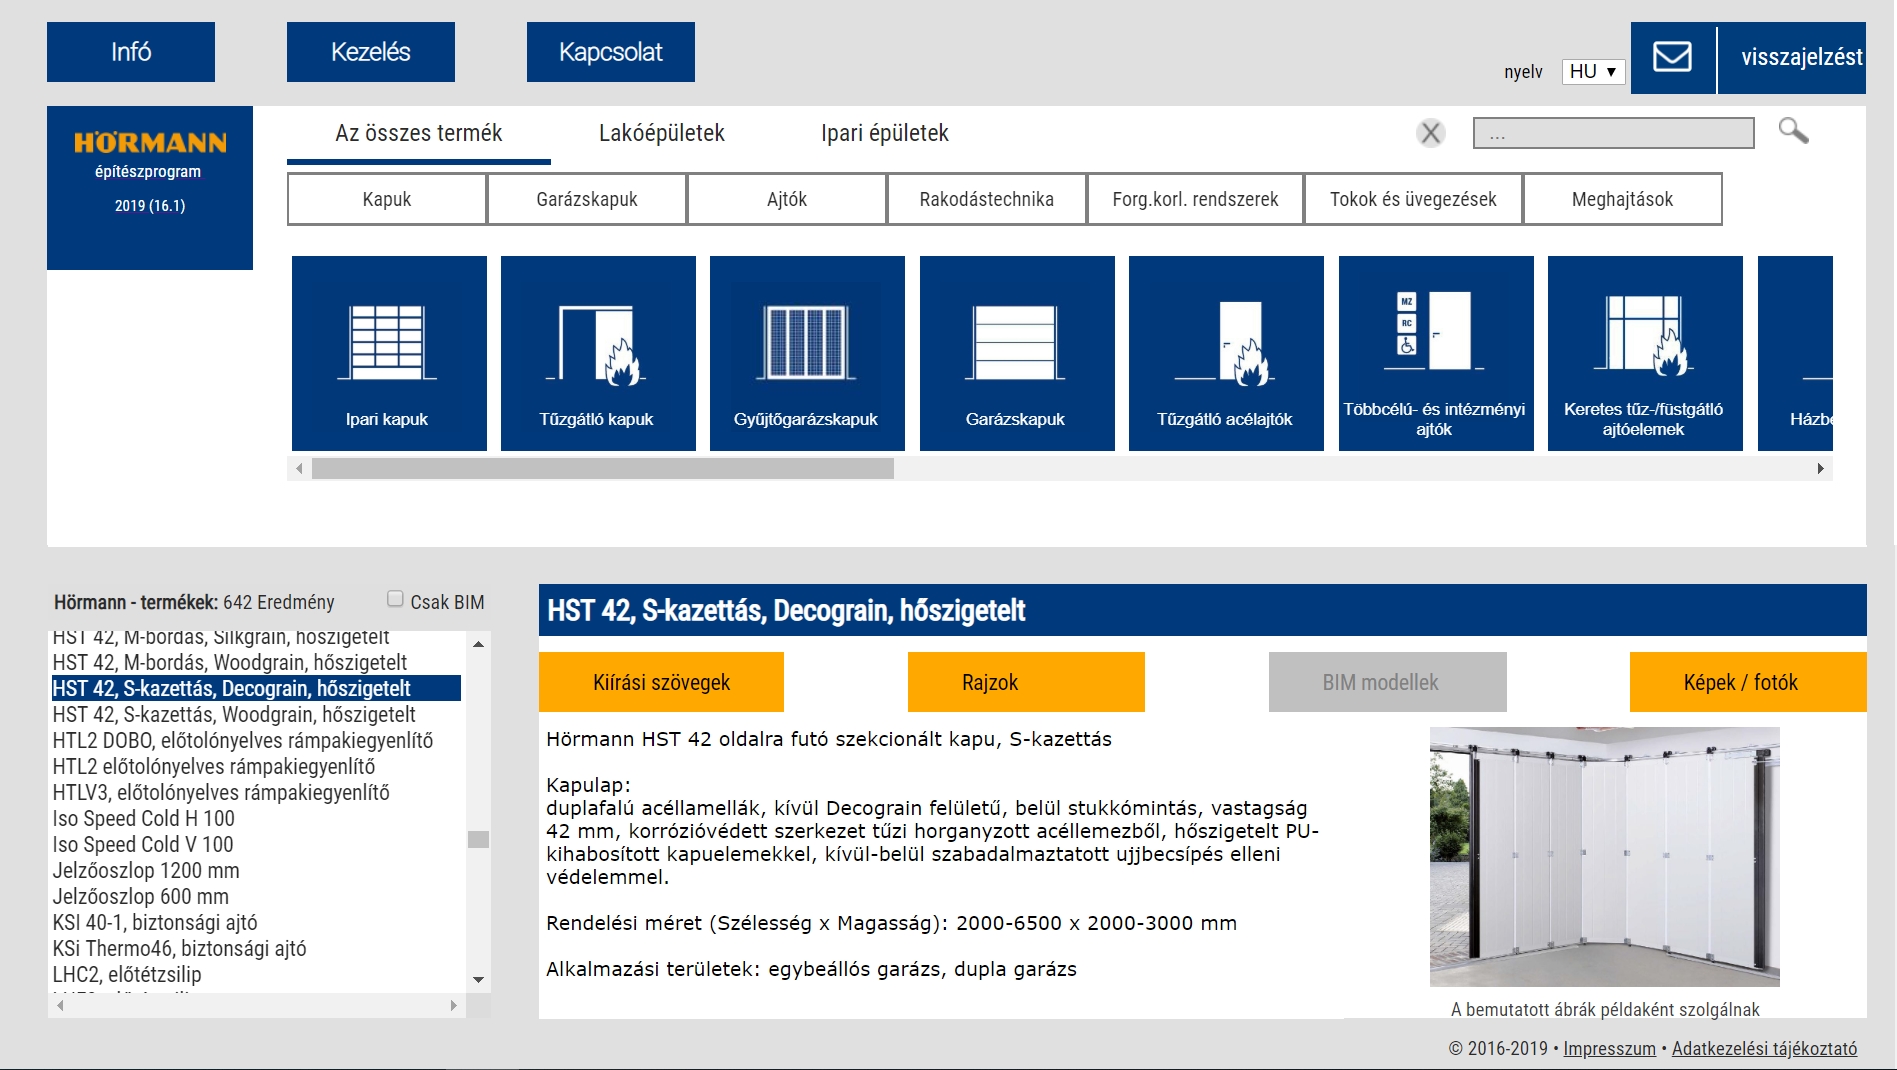Image resolution: width=1897 pixels, height=1070 pixels.
Task: Click the Infó button
Action: pyautogui.click(x=131, y=52)
